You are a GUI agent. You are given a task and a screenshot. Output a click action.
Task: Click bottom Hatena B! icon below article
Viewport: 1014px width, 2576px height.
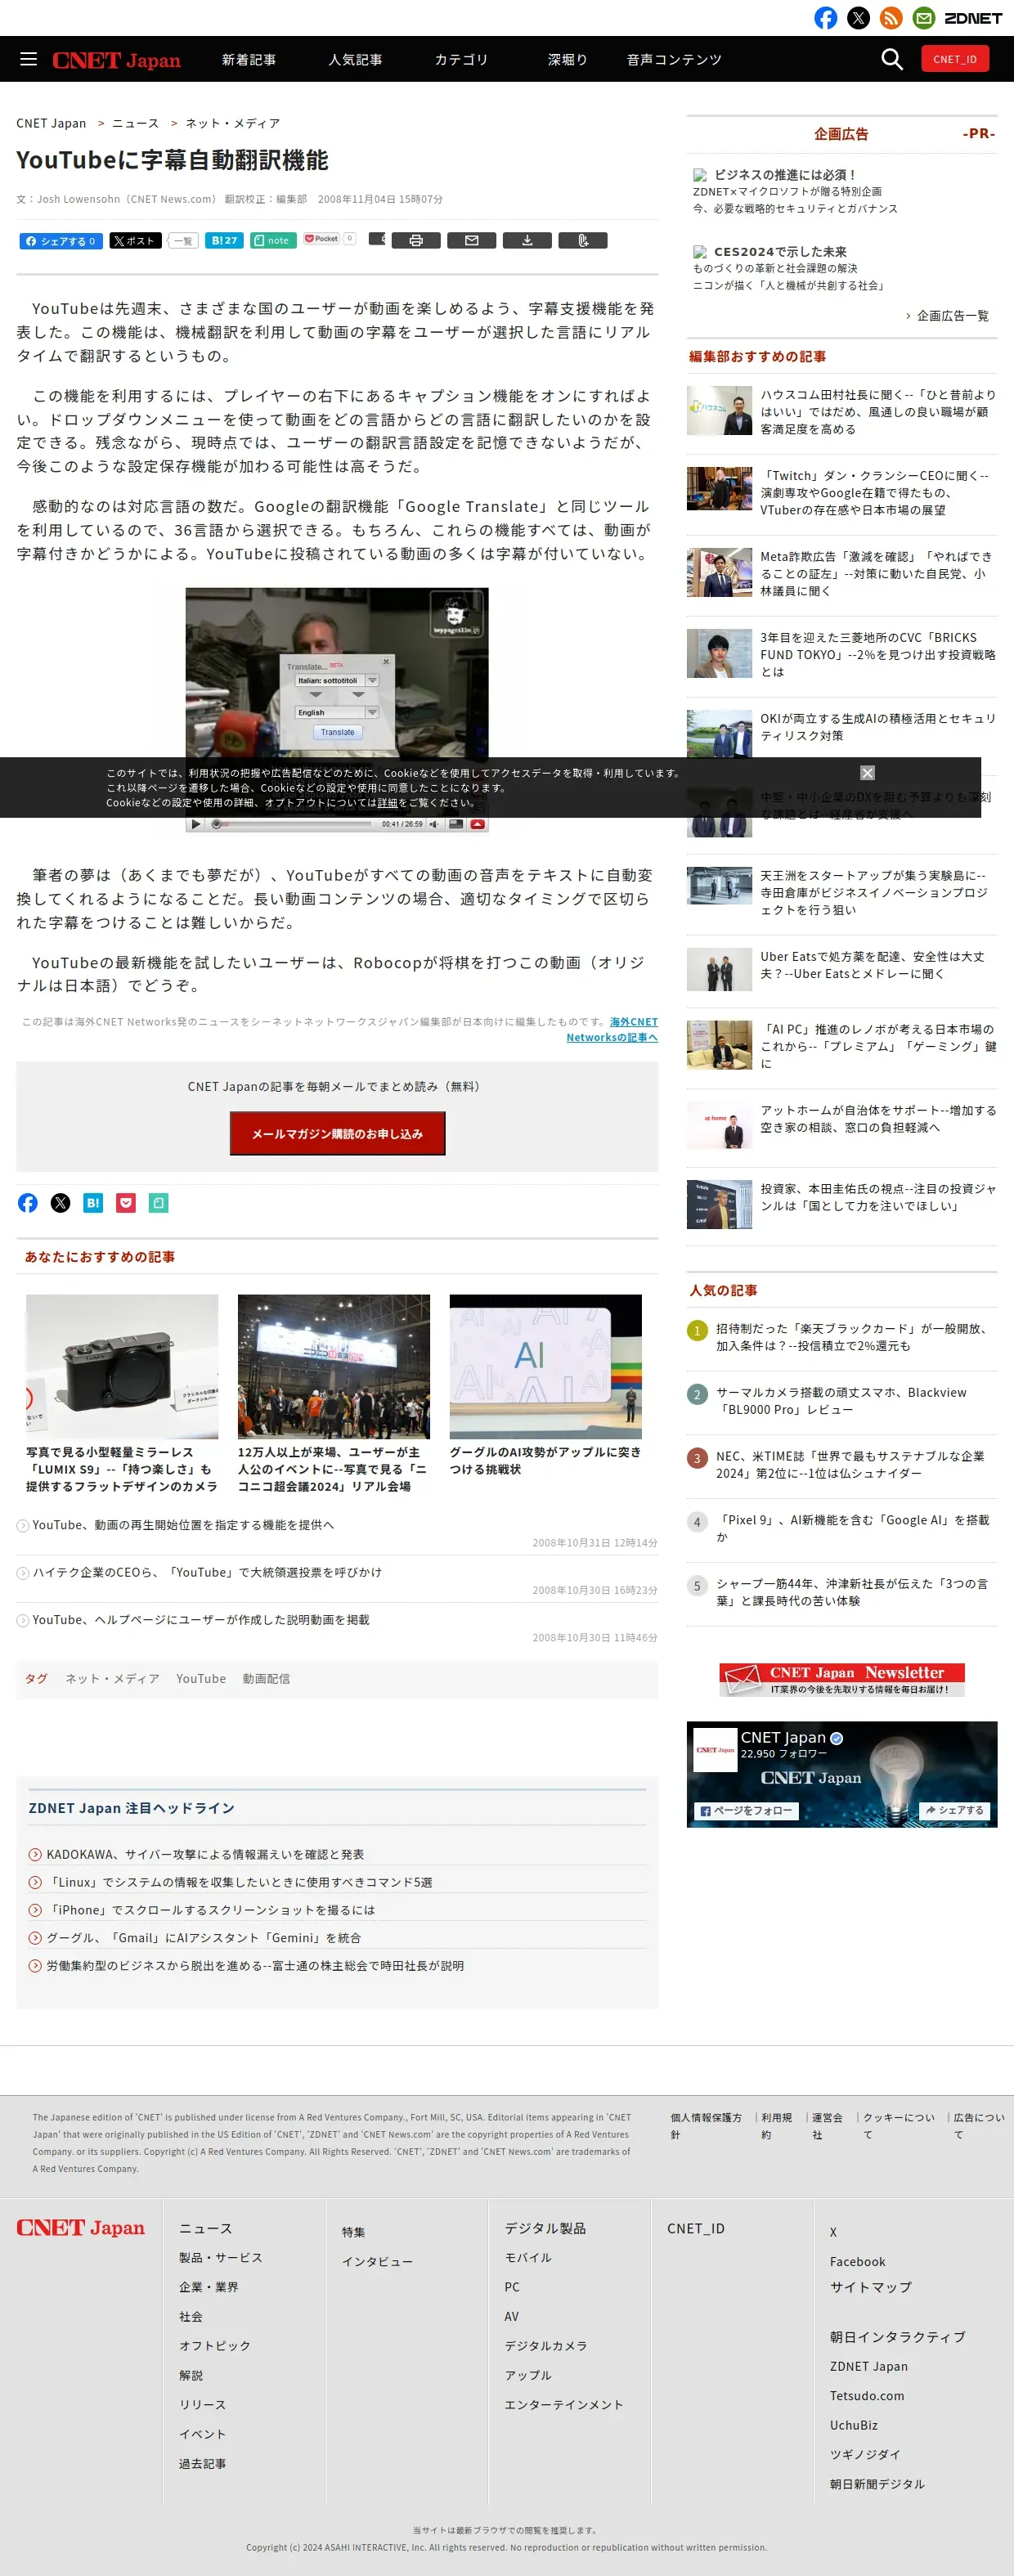(x=93, y=1203)
